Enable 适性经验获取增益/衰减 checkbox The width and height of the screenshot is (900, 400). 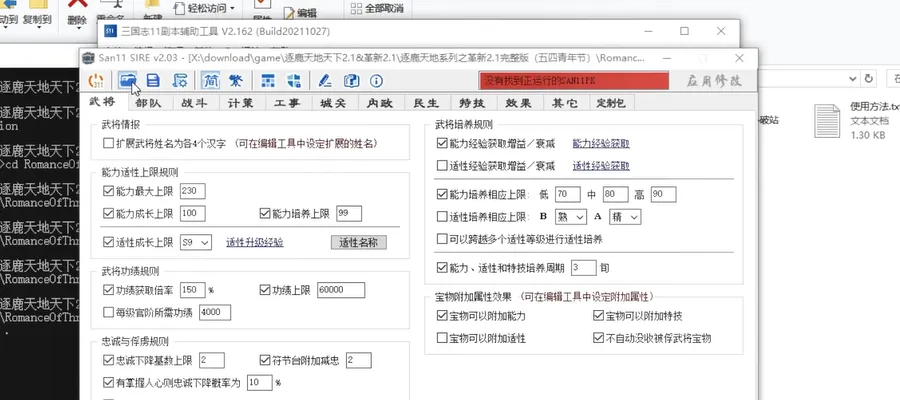point(441,166)
